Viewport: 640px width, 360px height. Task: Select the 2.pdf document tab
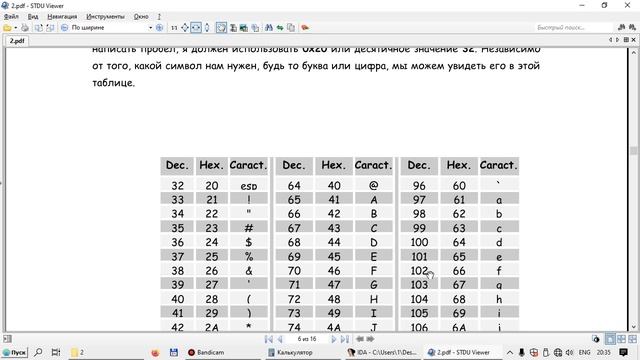coord(17,41)
